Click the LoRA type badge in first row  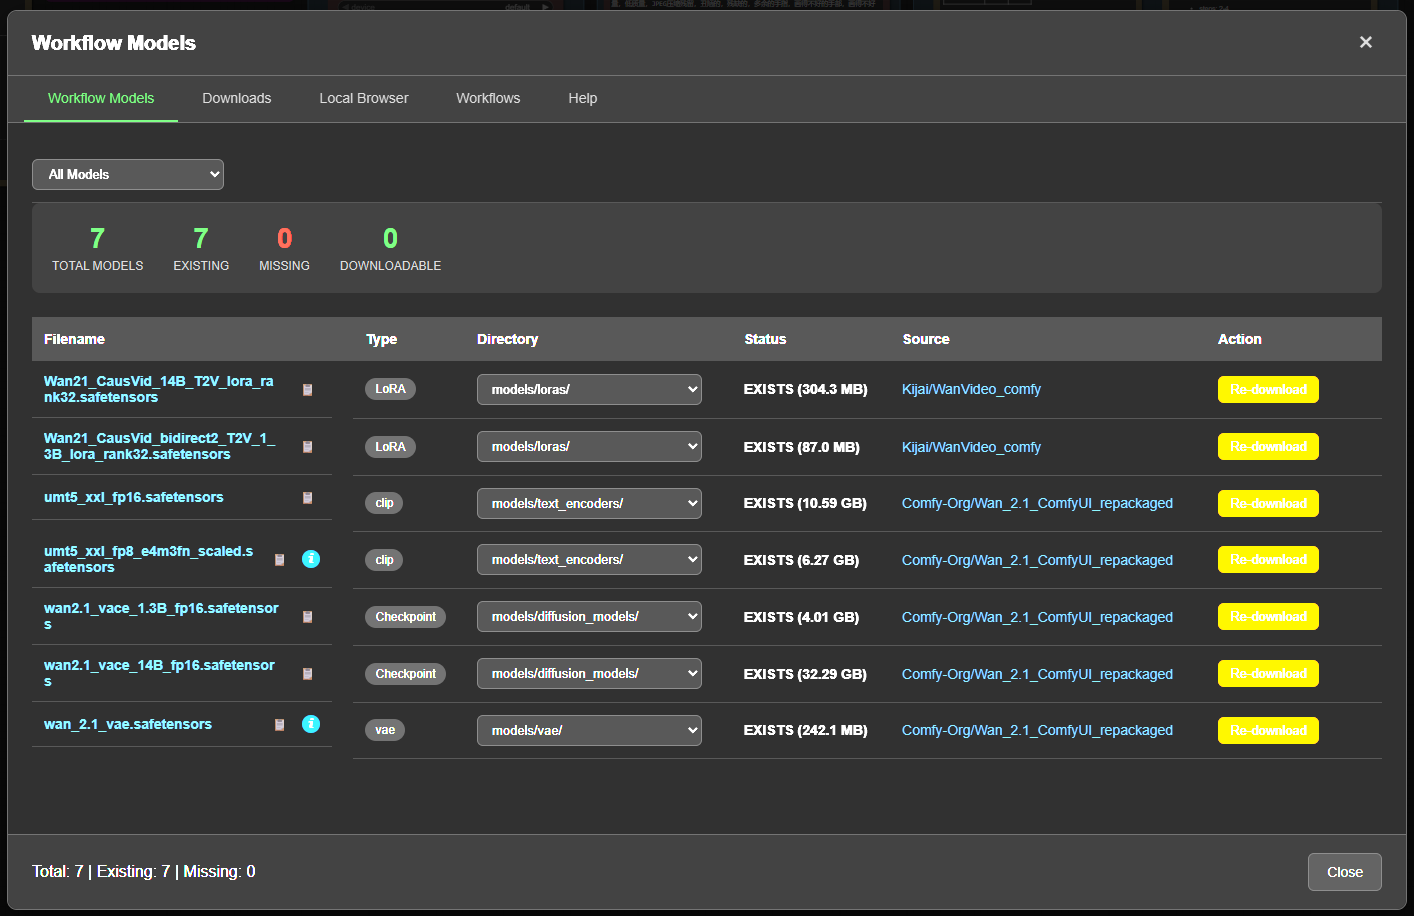coord(390,389)
